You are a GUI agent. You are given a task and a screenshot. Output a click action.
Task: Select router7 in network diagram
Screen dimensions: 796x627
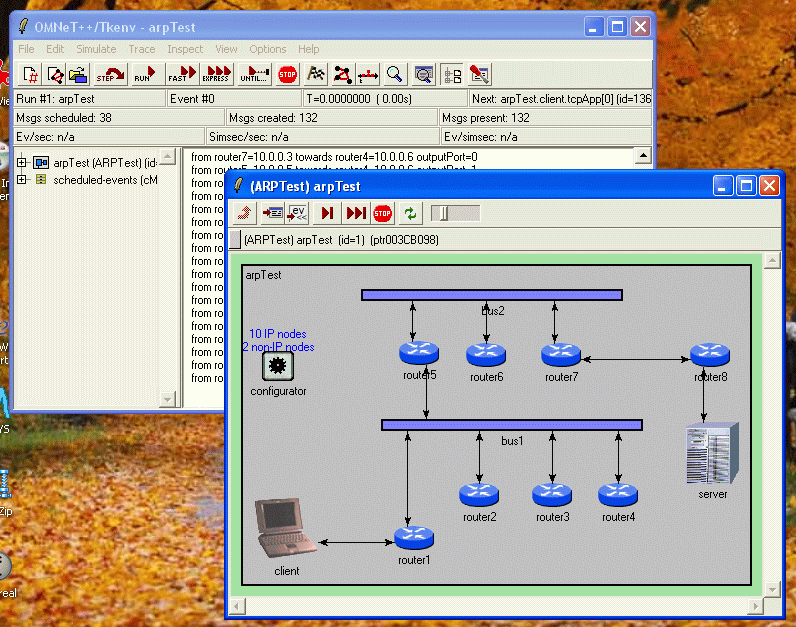[560, 354]
